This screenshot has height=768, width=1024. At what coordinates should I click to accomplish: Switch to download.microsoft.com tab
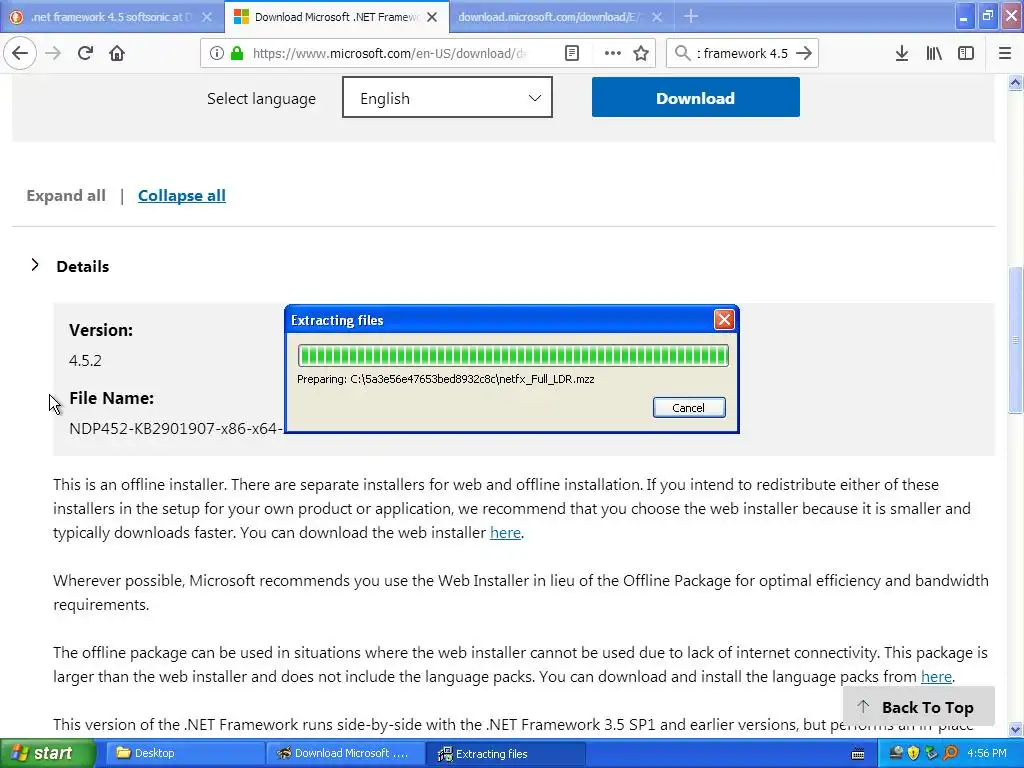[562, 17]
